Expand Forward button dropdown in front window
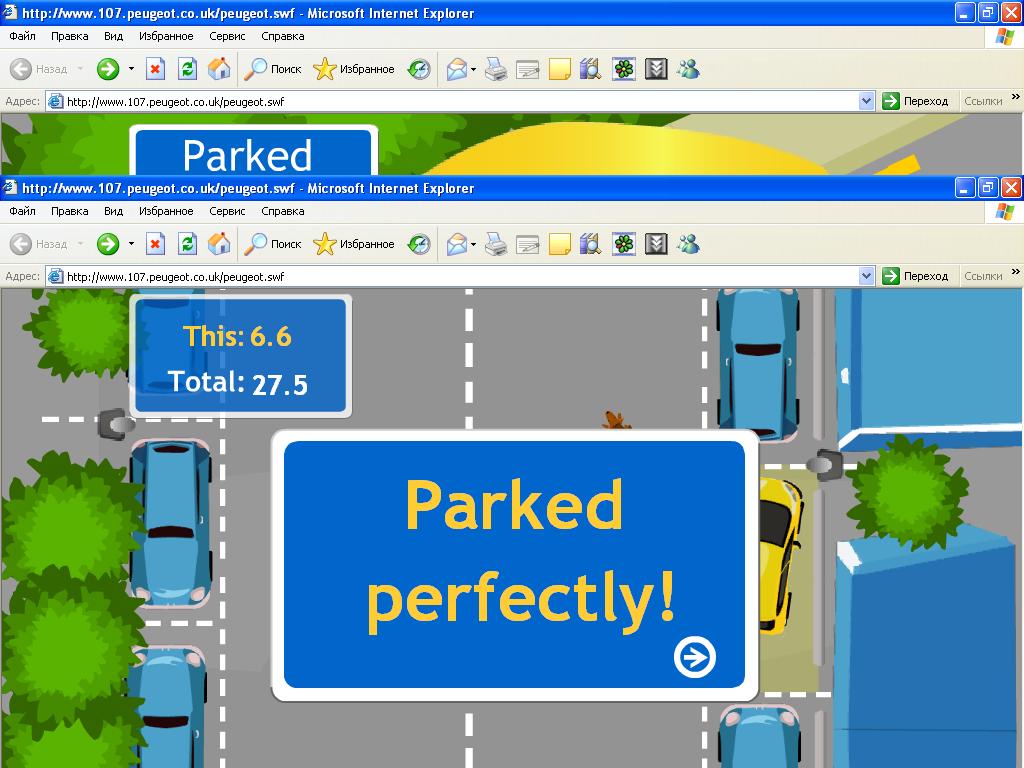 click(x=131, y=244)
